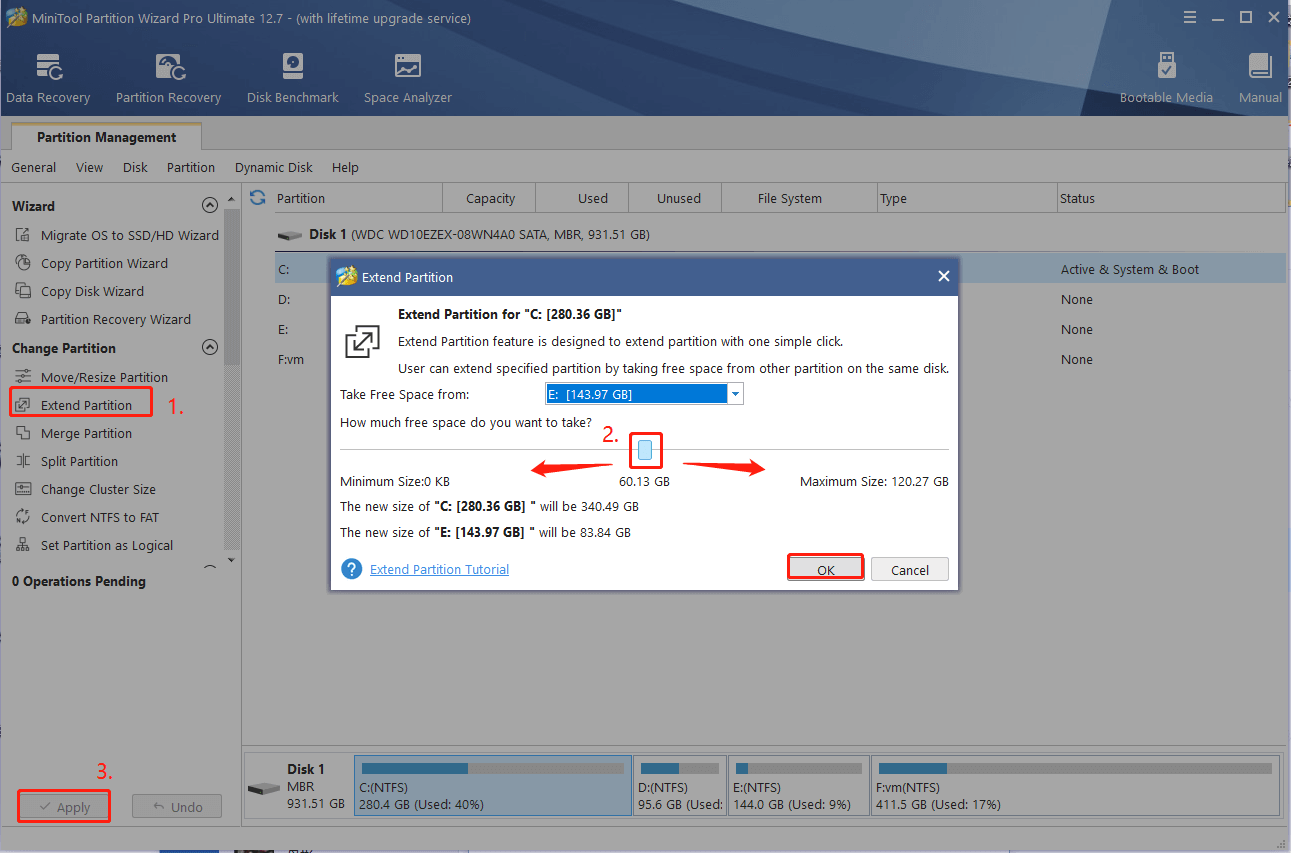Image resolution: width=1291 pixels, height=853 pixels.
Task: Sort by File System column header
Action: pyautogui.click(x=799, y=198)
